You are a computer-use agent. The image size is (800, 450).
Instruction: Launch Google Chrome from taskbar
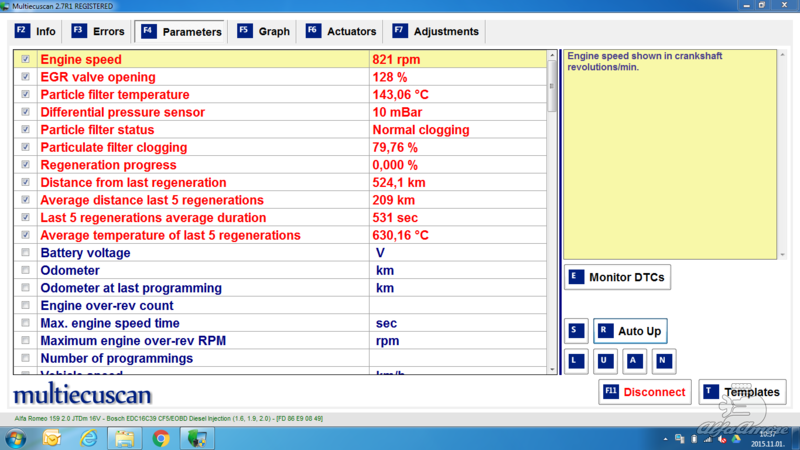[x=161, y=438]
